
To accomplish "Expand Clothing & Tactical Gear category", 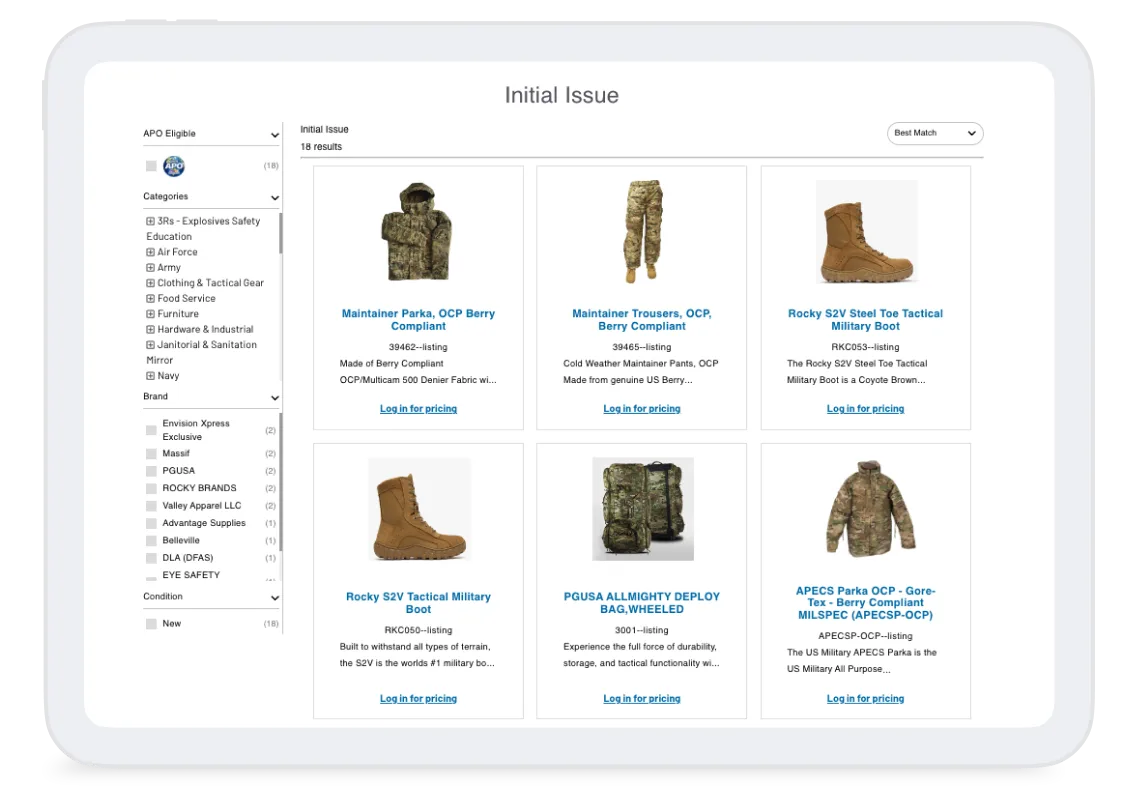I will click(x=150, y=283).
